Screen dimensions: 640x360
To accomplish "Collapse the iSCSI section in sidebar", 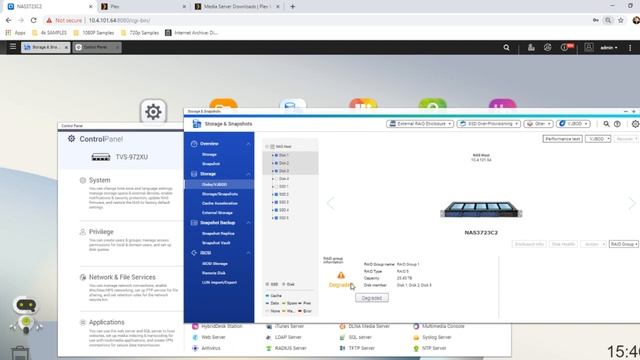I will 248,253.
